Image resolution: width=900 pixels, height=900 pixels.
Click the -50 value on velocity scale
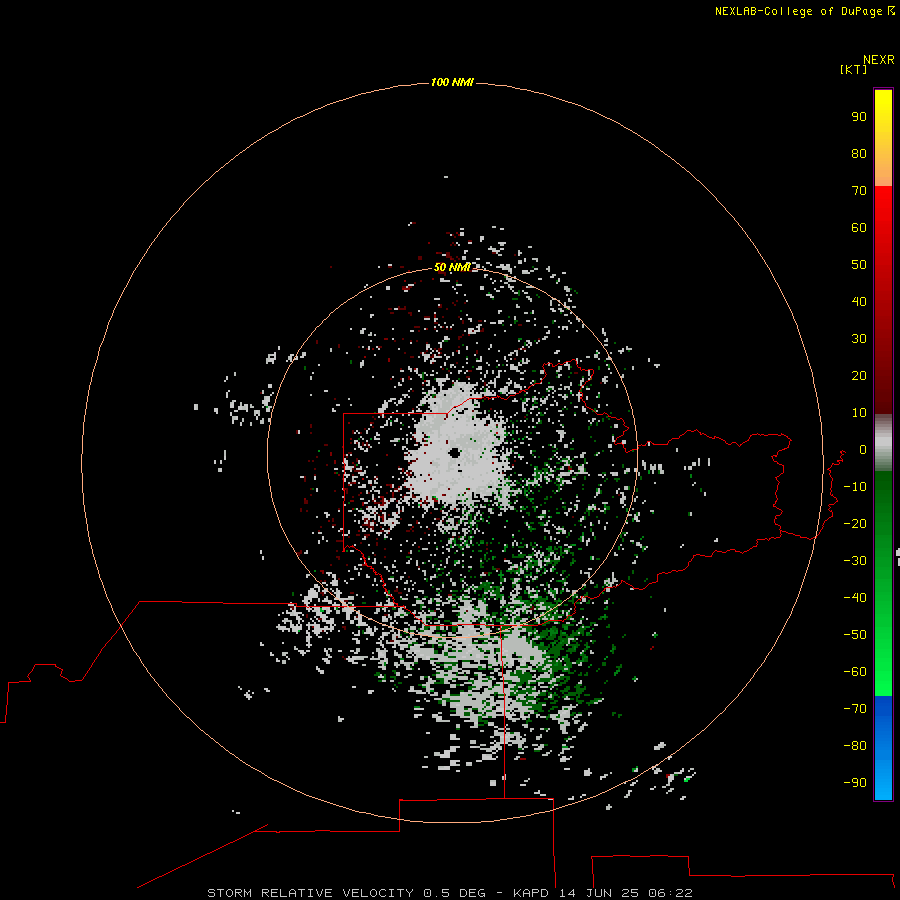tap(855, 635)
